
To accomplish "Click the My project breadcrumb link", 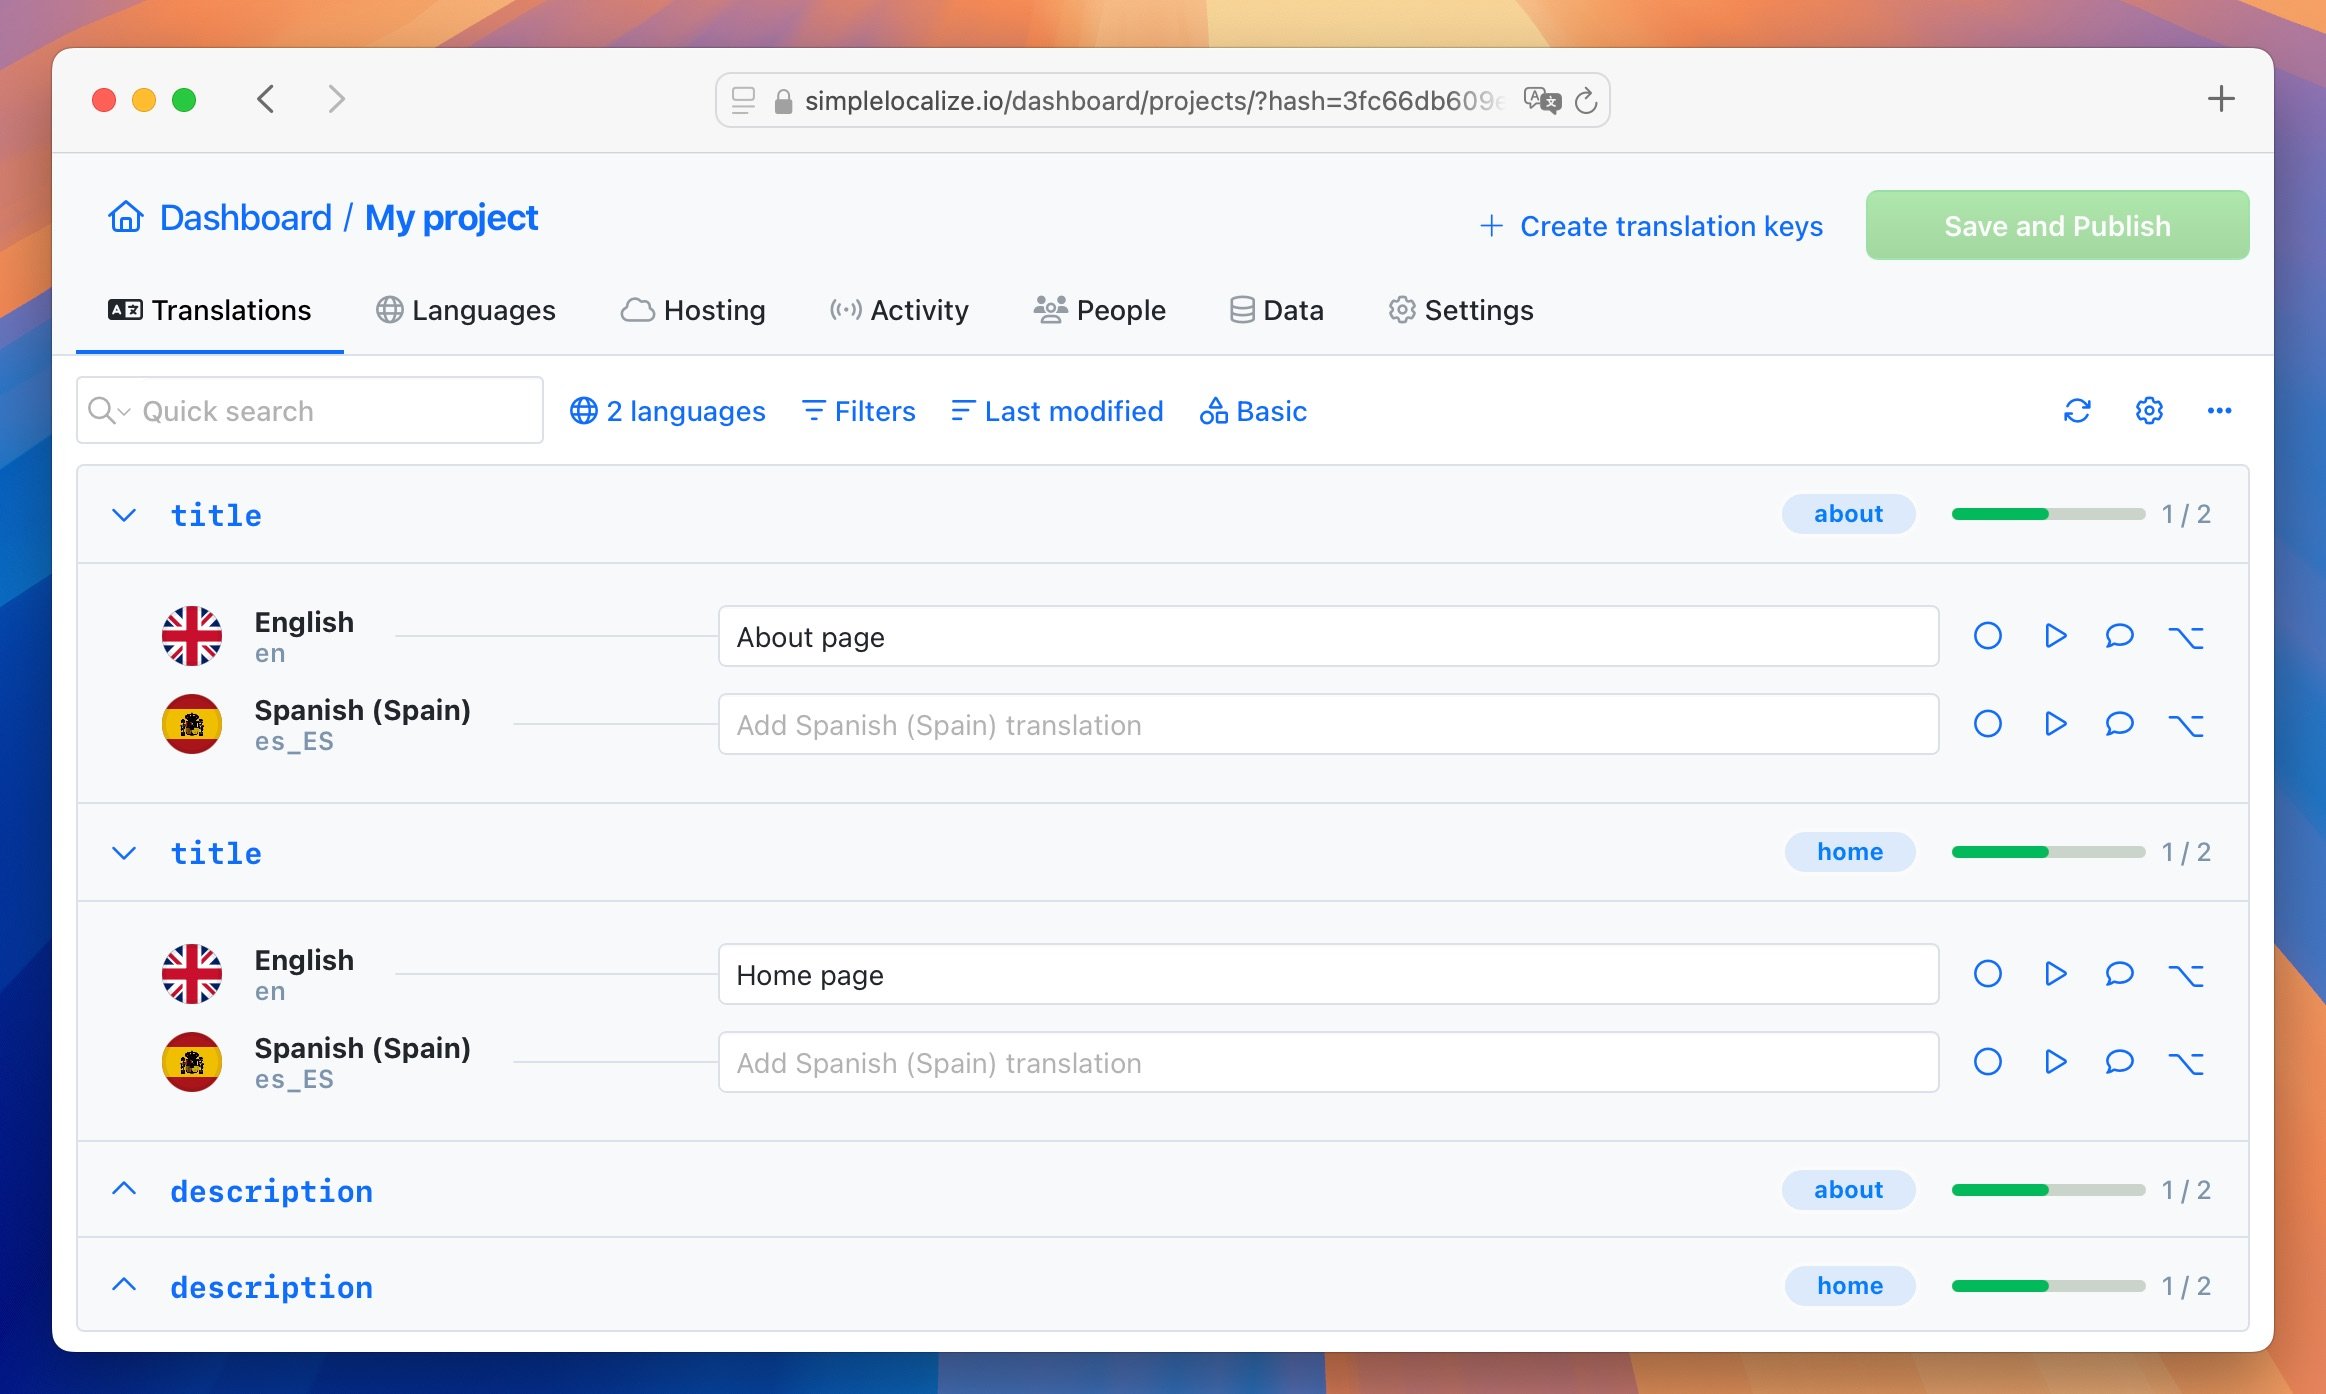I will 451,217.
